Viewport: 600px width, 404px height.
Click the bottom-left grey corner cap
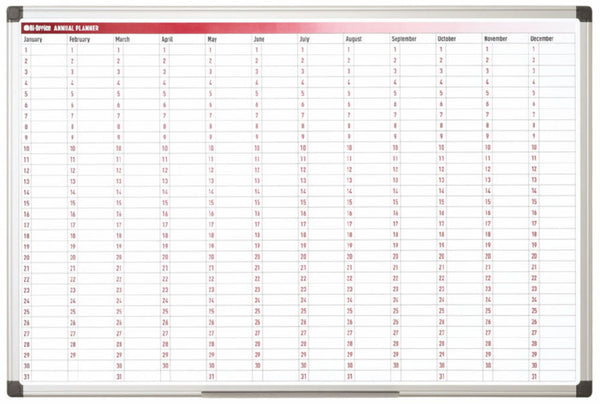(13, 390)
